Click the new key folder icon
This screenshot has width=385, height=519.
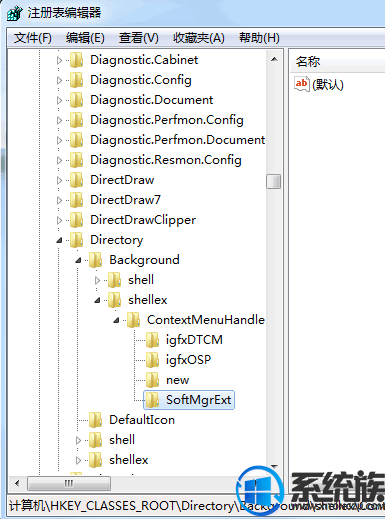tap(152, 380)
